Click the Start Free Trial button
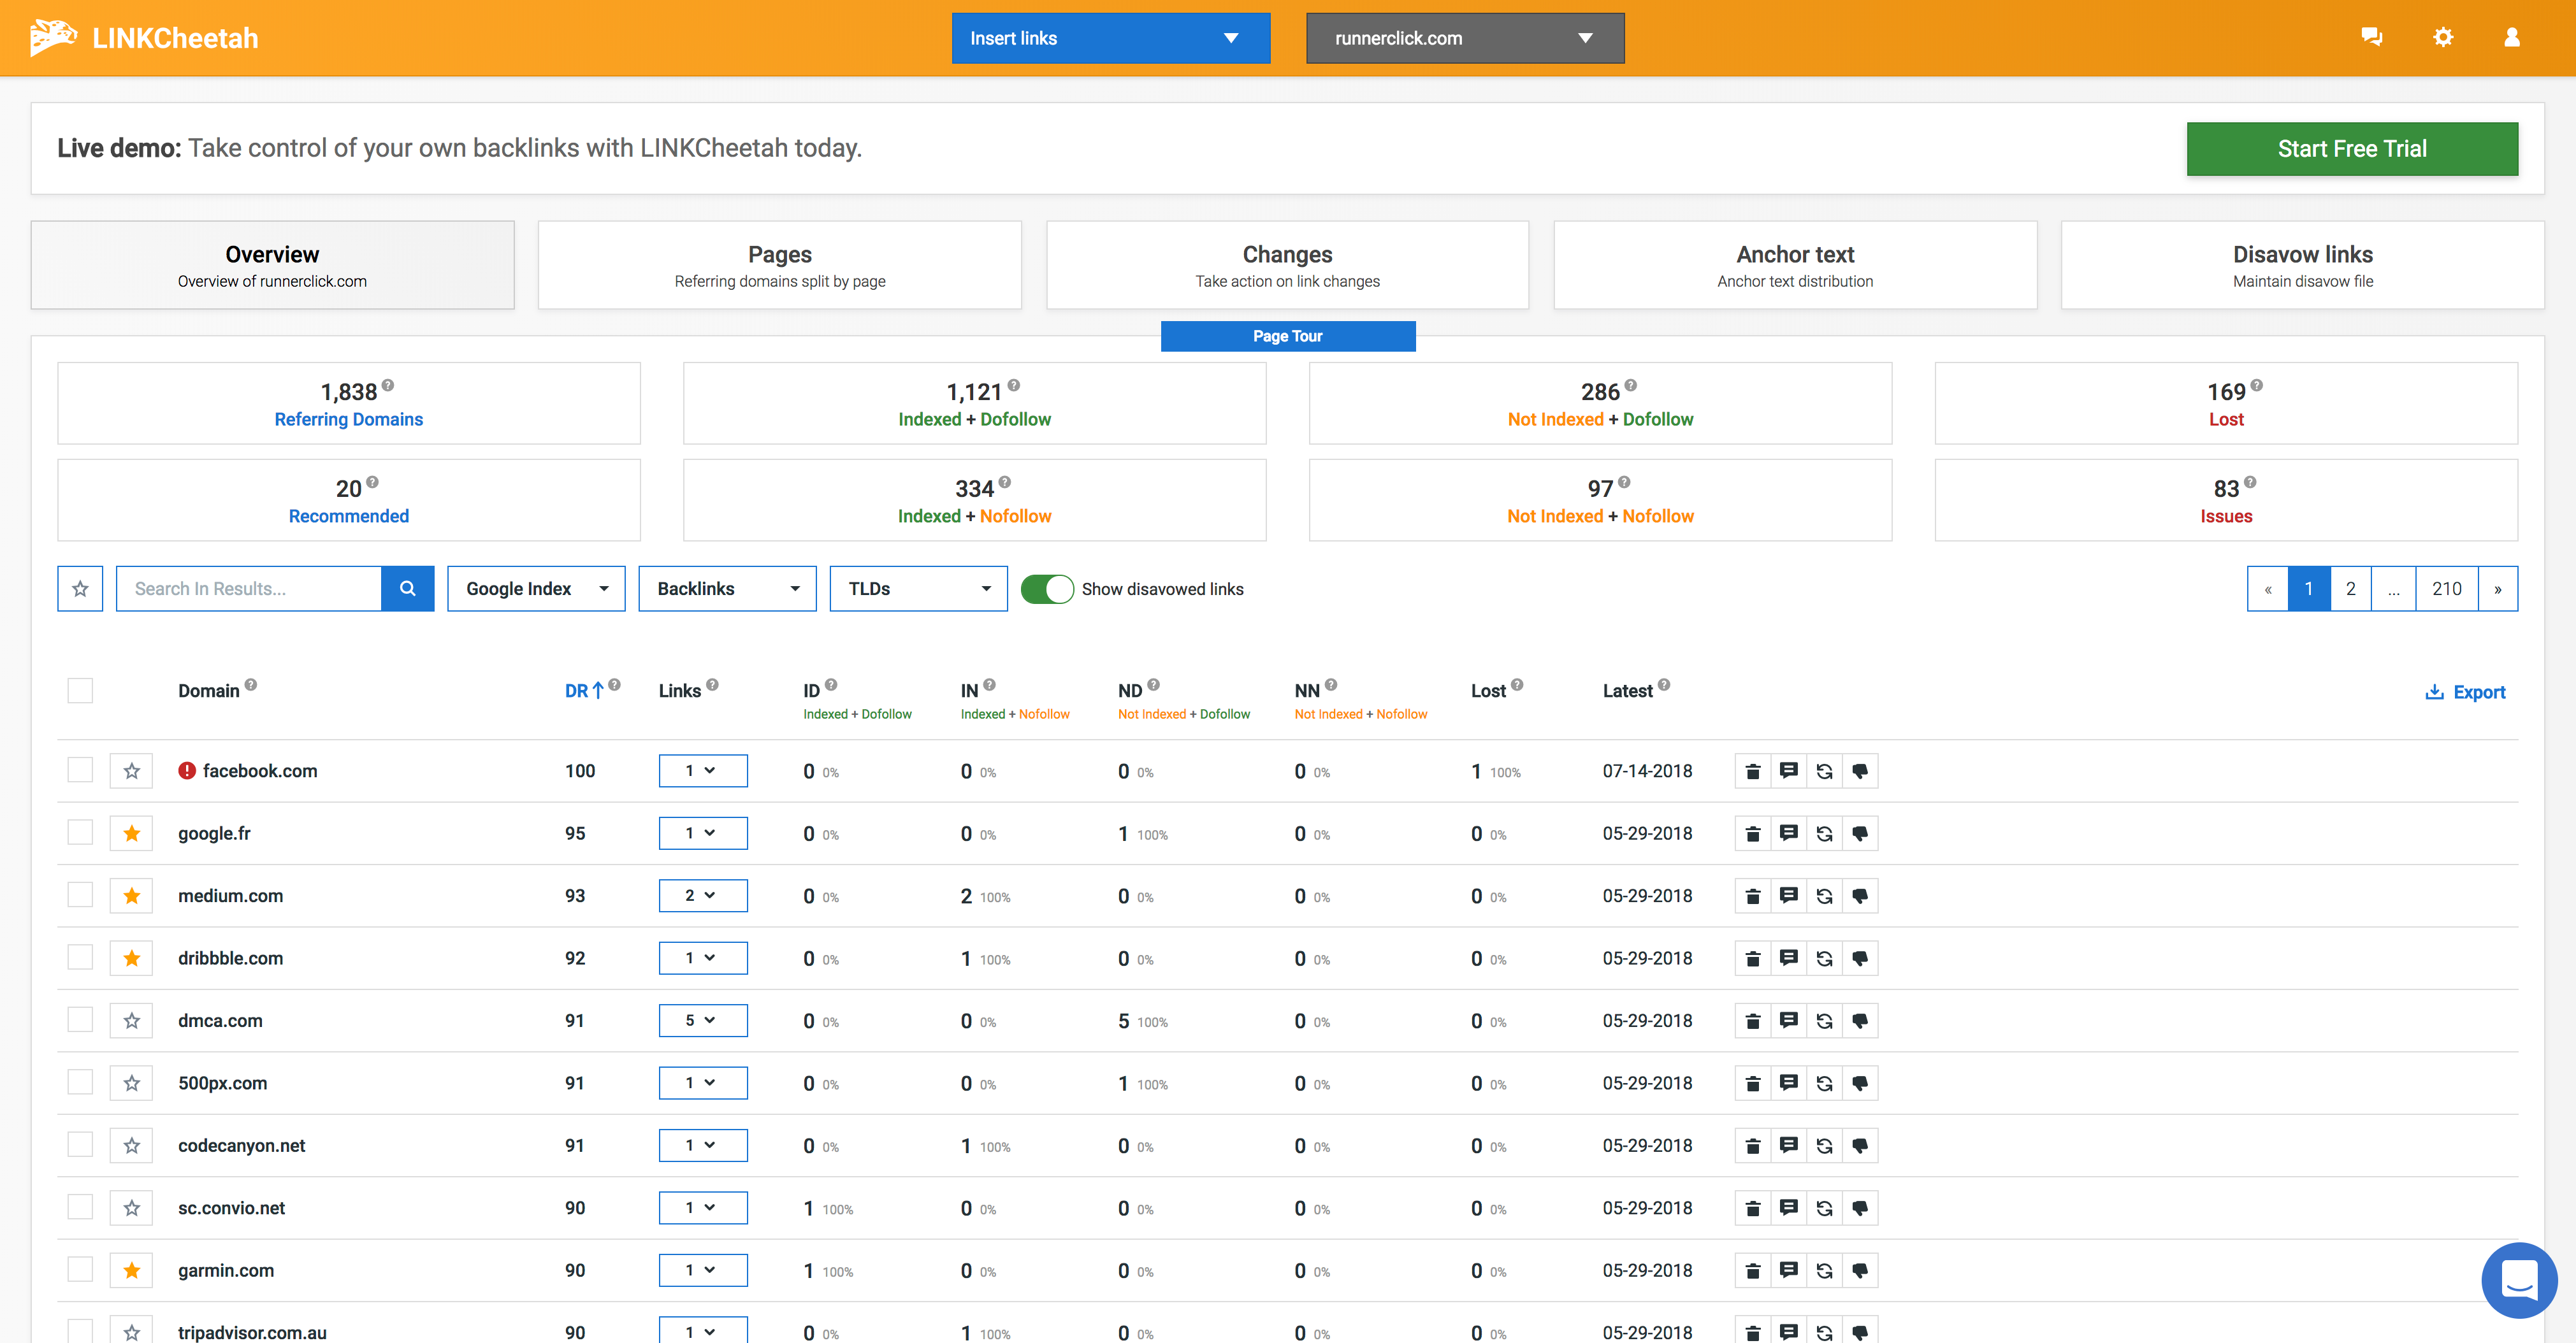Image resolution: width=2576 pixels, height=1343 pixels. 2351,149
